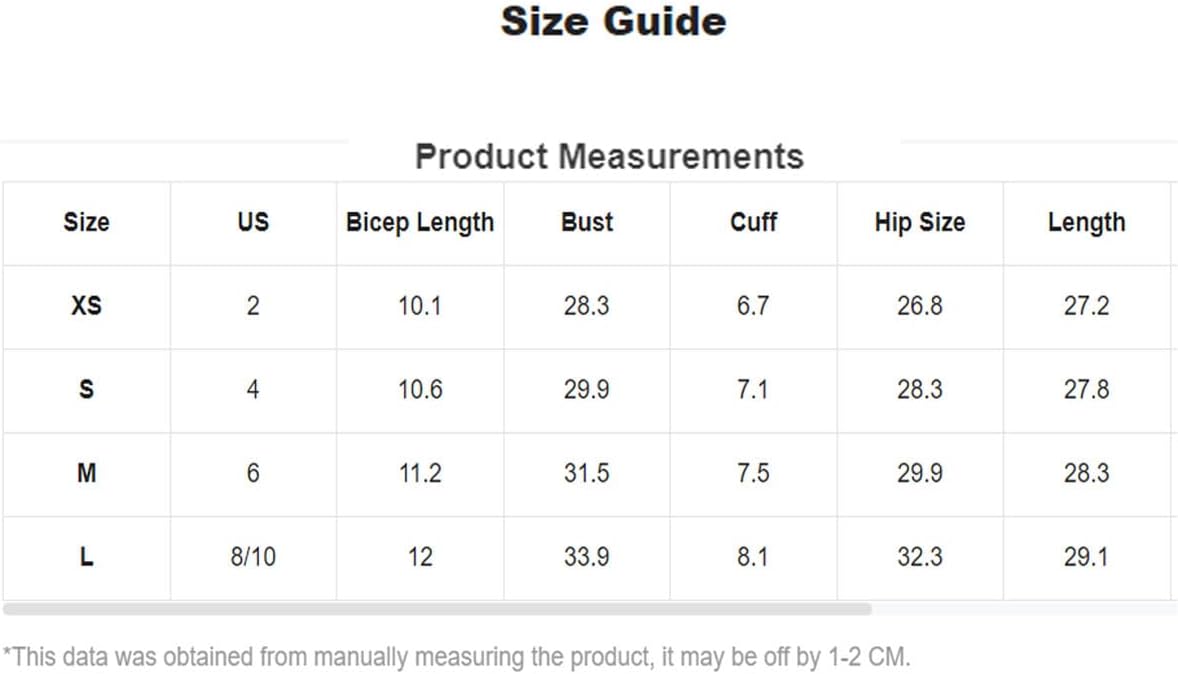The height and width of the screenshot is (674, 1178).
Task: Select the 29.1 length value for L
Action: click(1086, 557)
